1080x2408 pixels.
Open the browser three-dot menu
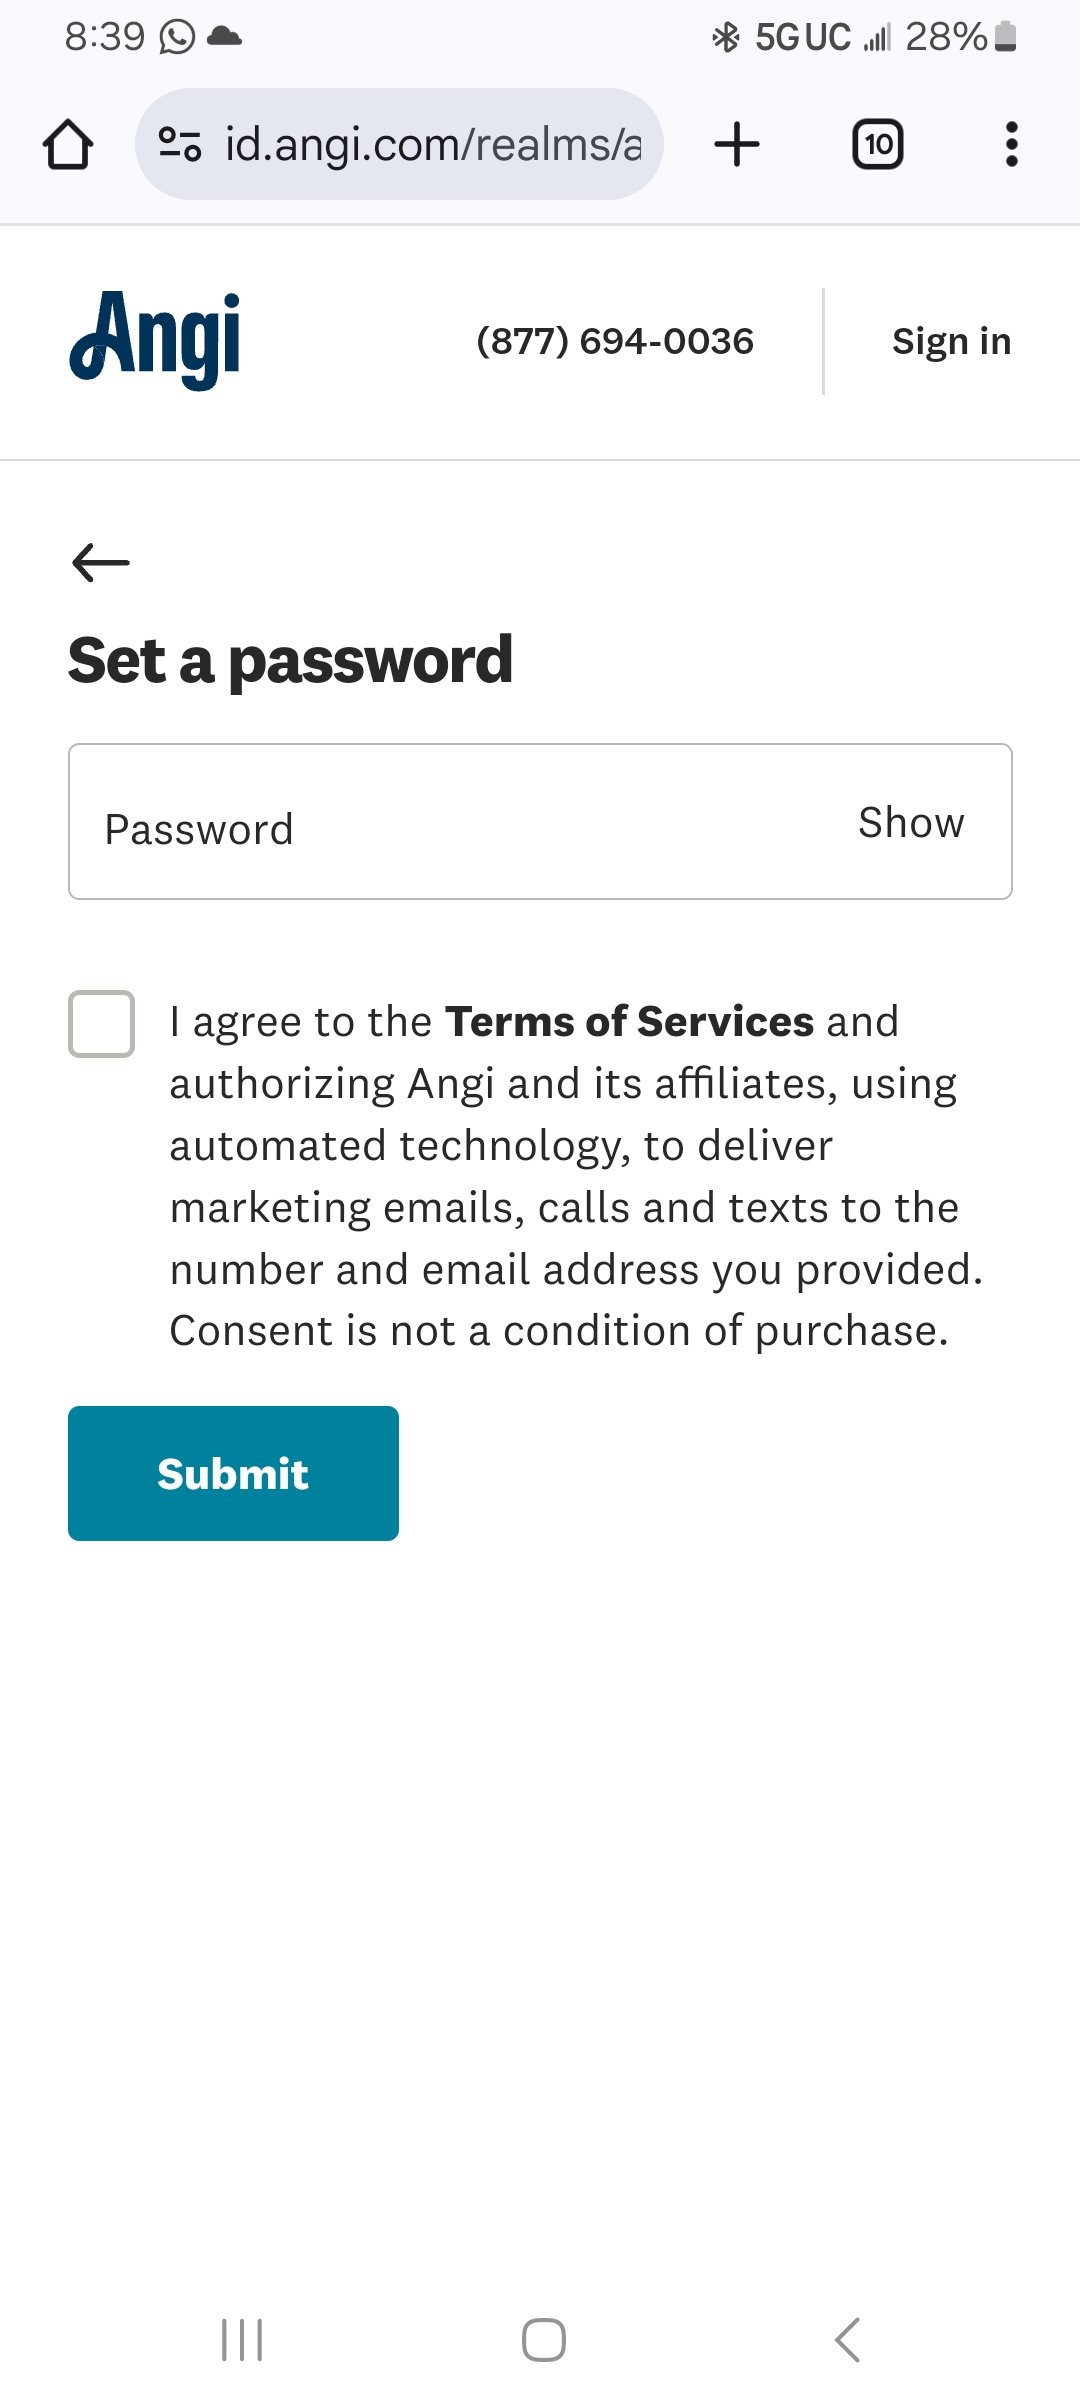[x=1011, y=144]
